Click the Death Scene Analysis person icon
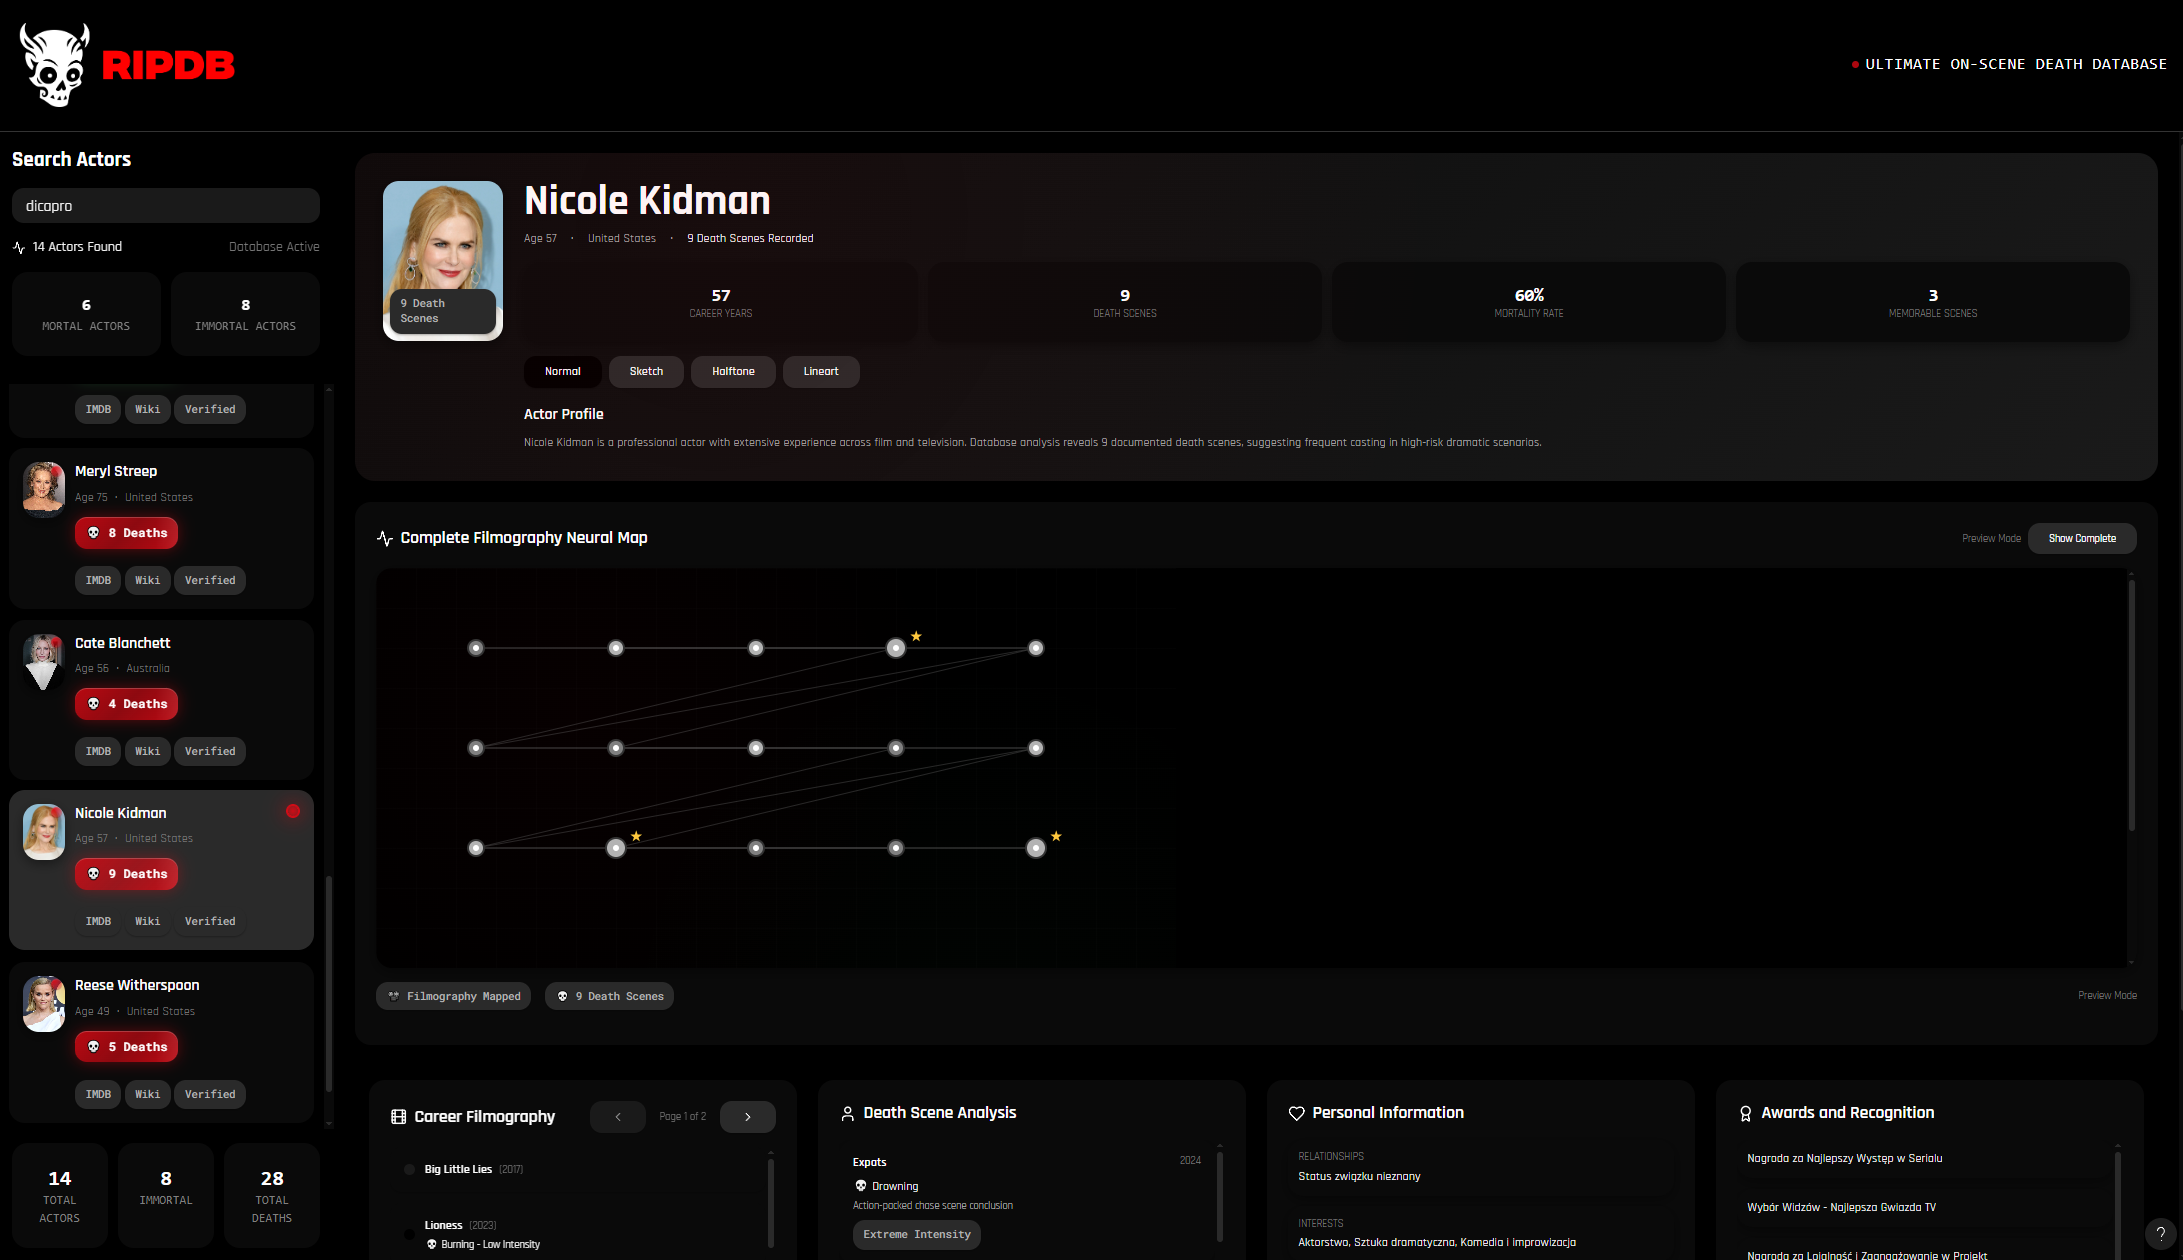Viewport: 2183px width, 1260px height. [x=847, y=1113]
